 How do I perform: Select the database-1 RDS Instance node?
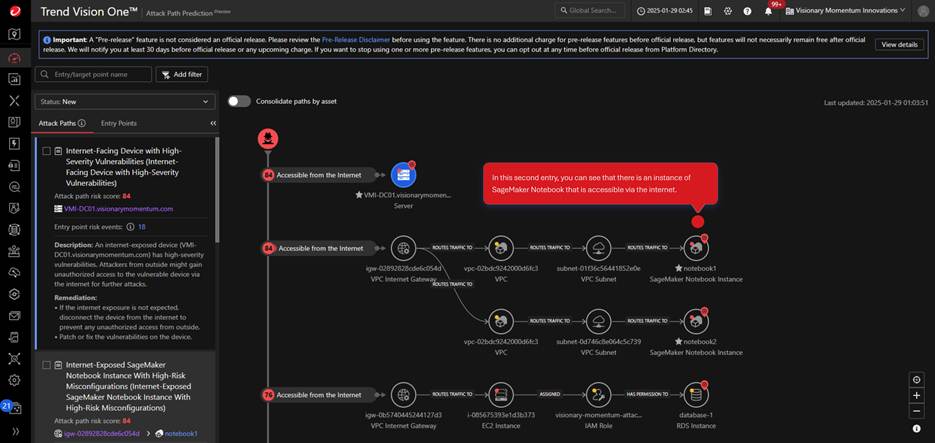(x=696, y=395)
